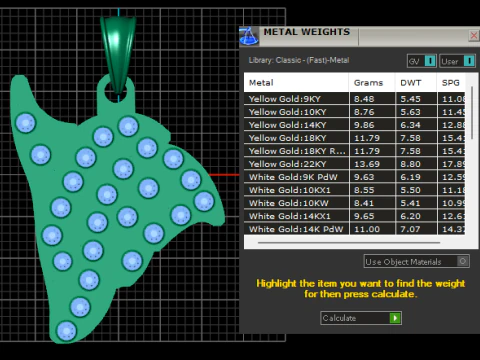Select the Yellow Gold:18KY row

pos(354,138)
